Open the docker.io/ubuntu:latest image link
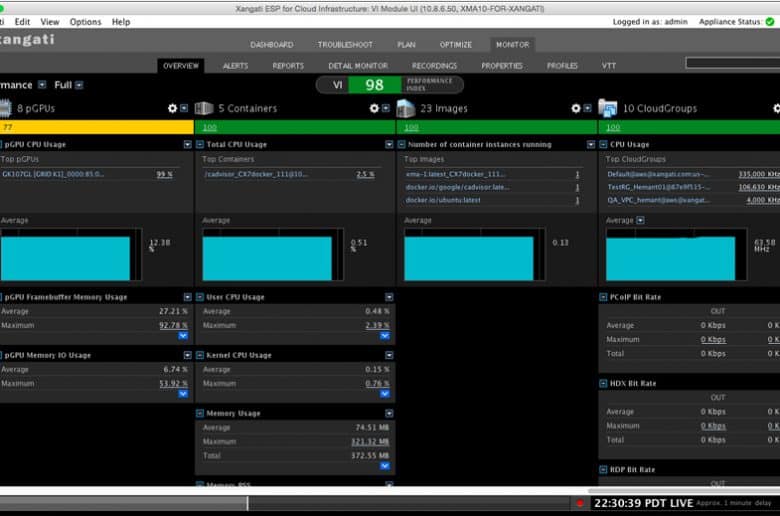Screen dimensions: 780x516 (x=443, y=200)
